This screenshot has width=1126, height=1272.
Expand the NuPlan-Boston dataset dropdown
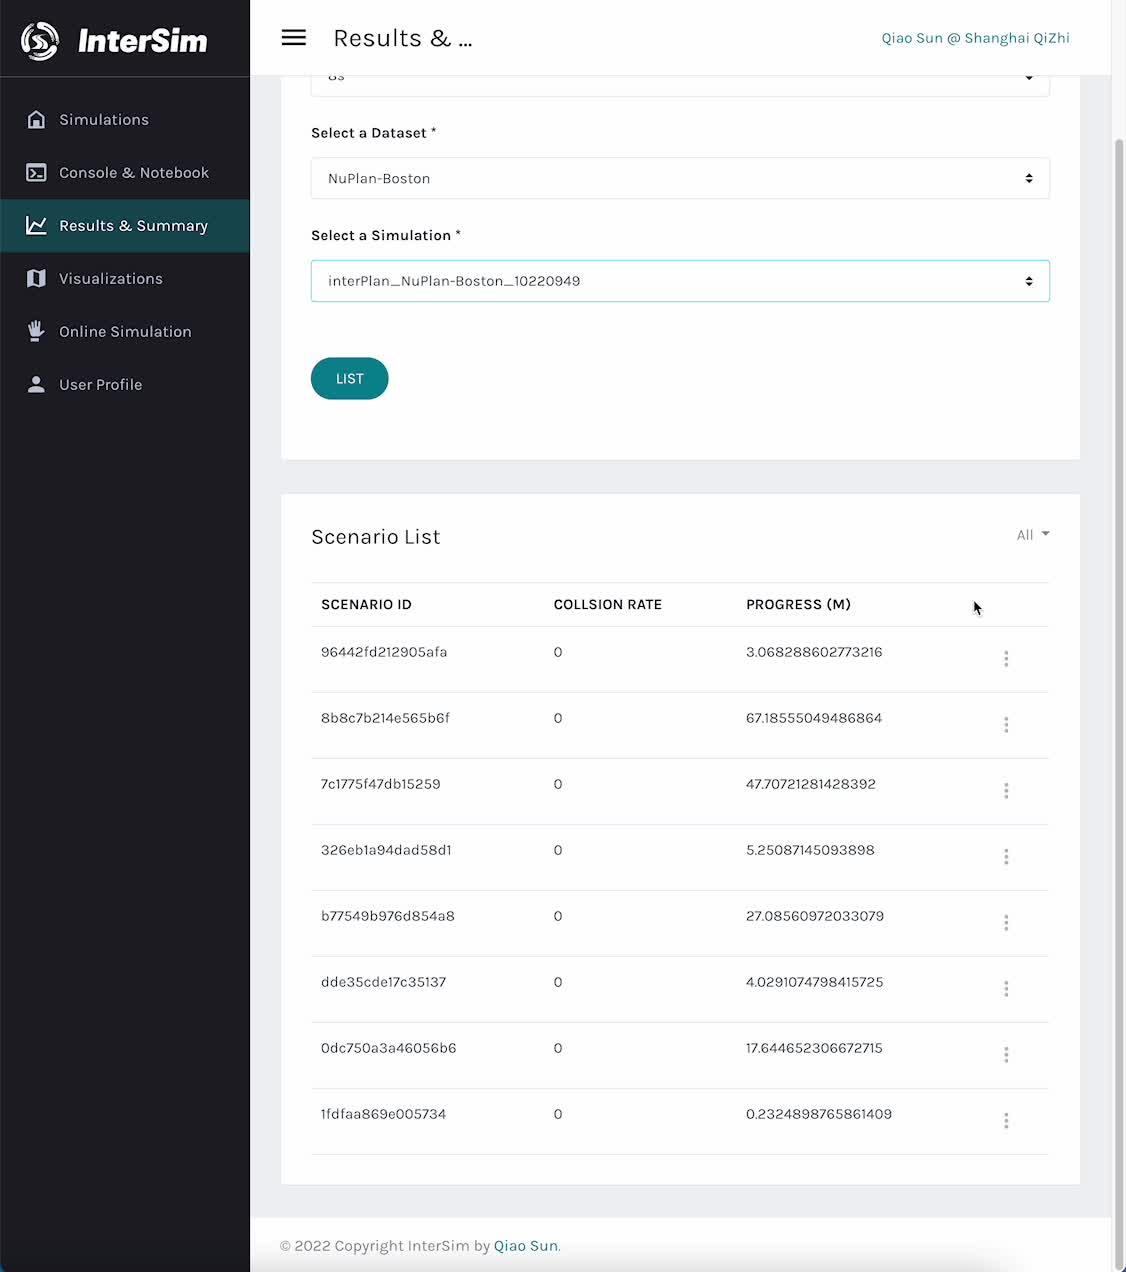click(680, 178)
